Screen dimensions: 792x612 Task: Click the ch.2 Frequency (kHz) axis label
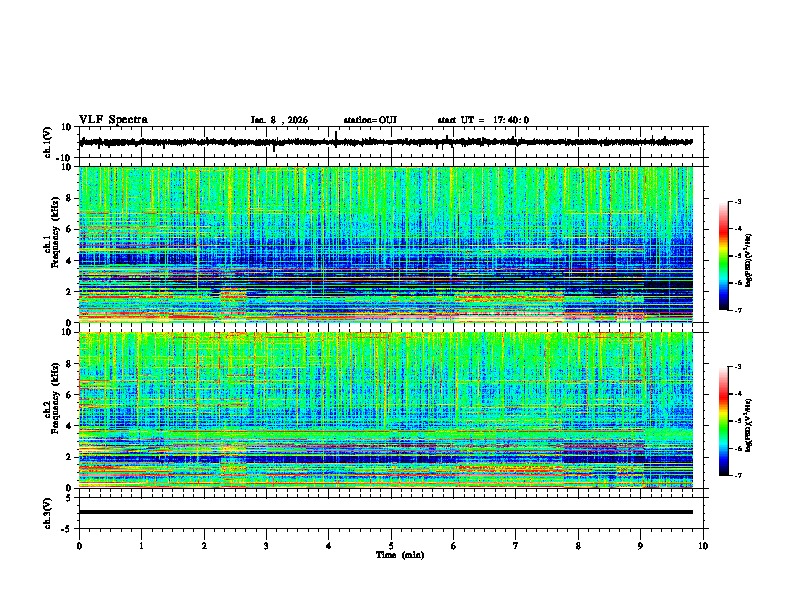point(51,398)
